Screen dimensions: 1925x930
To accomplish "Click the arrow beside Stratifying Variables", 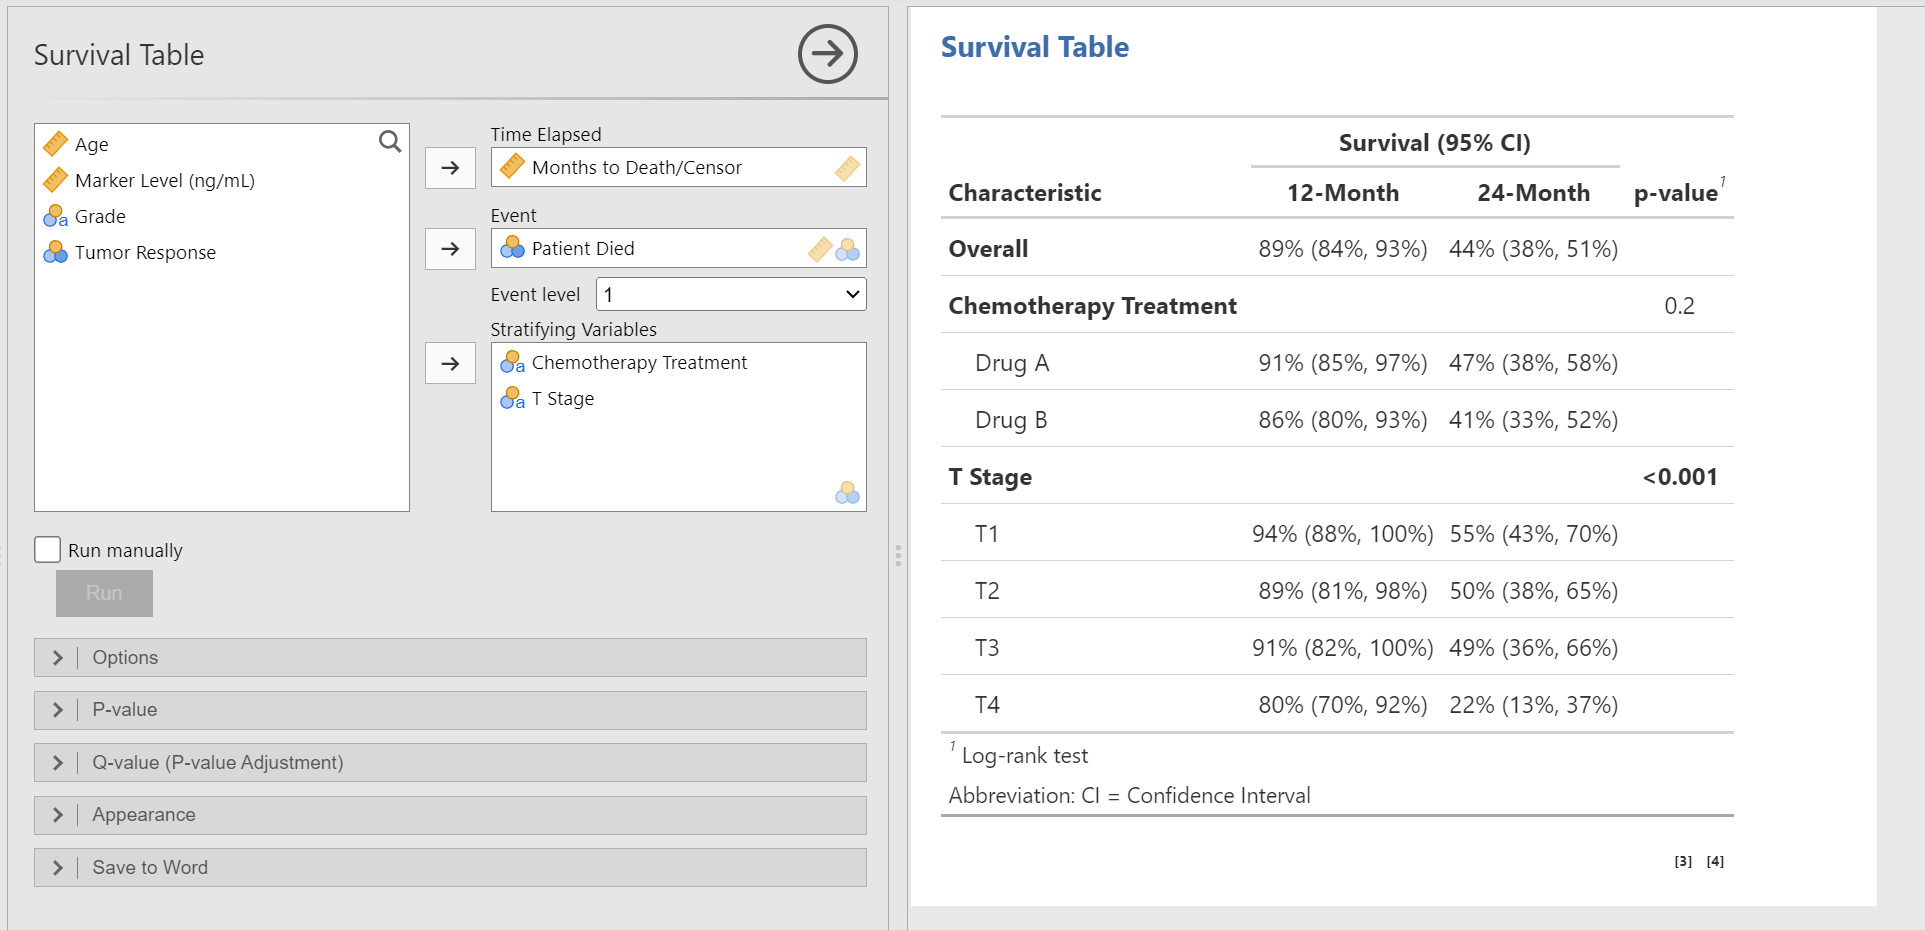I will 450,364.
